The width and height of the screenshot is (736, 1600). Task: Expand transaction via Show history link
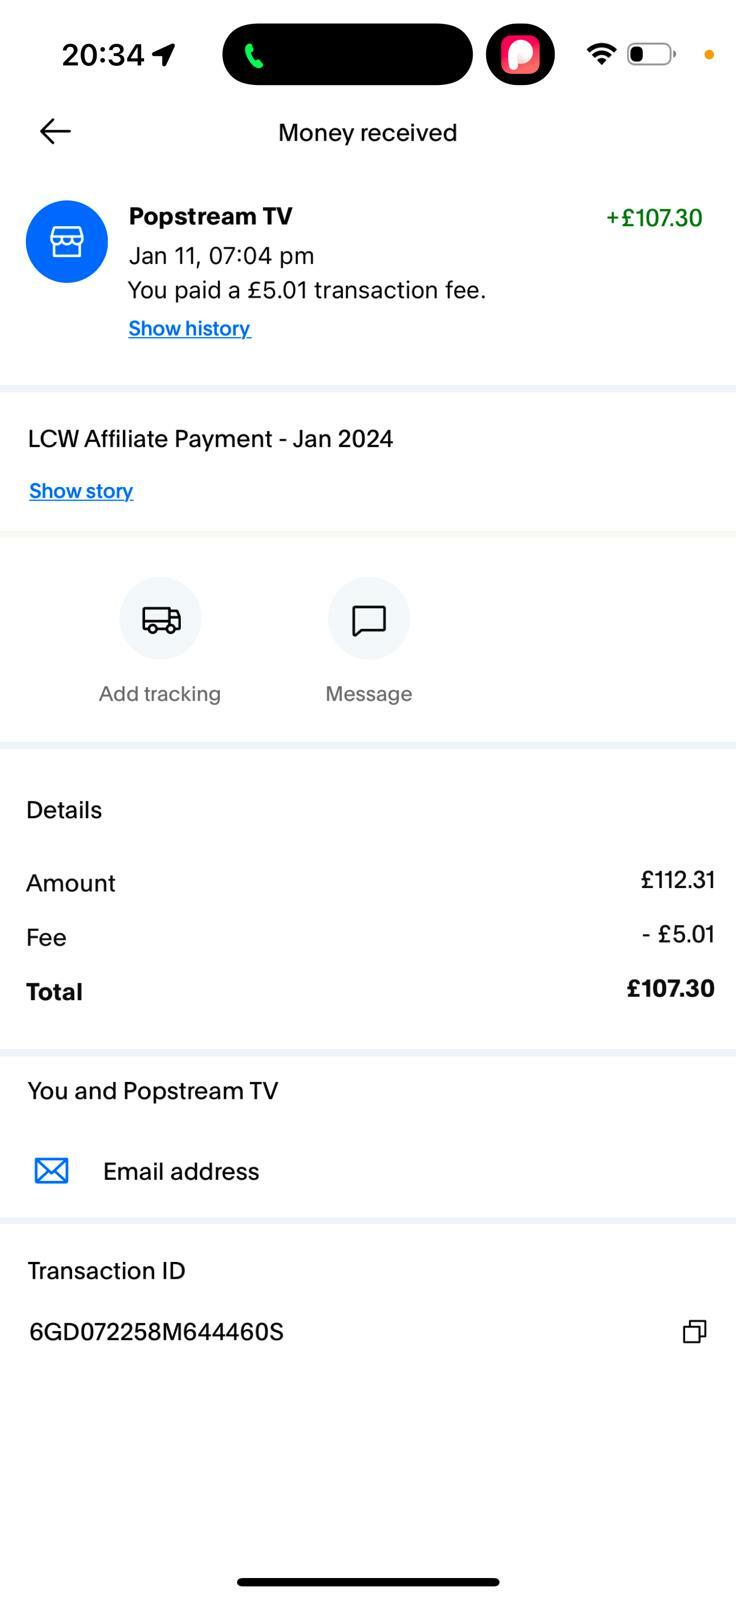click(189, 328)
